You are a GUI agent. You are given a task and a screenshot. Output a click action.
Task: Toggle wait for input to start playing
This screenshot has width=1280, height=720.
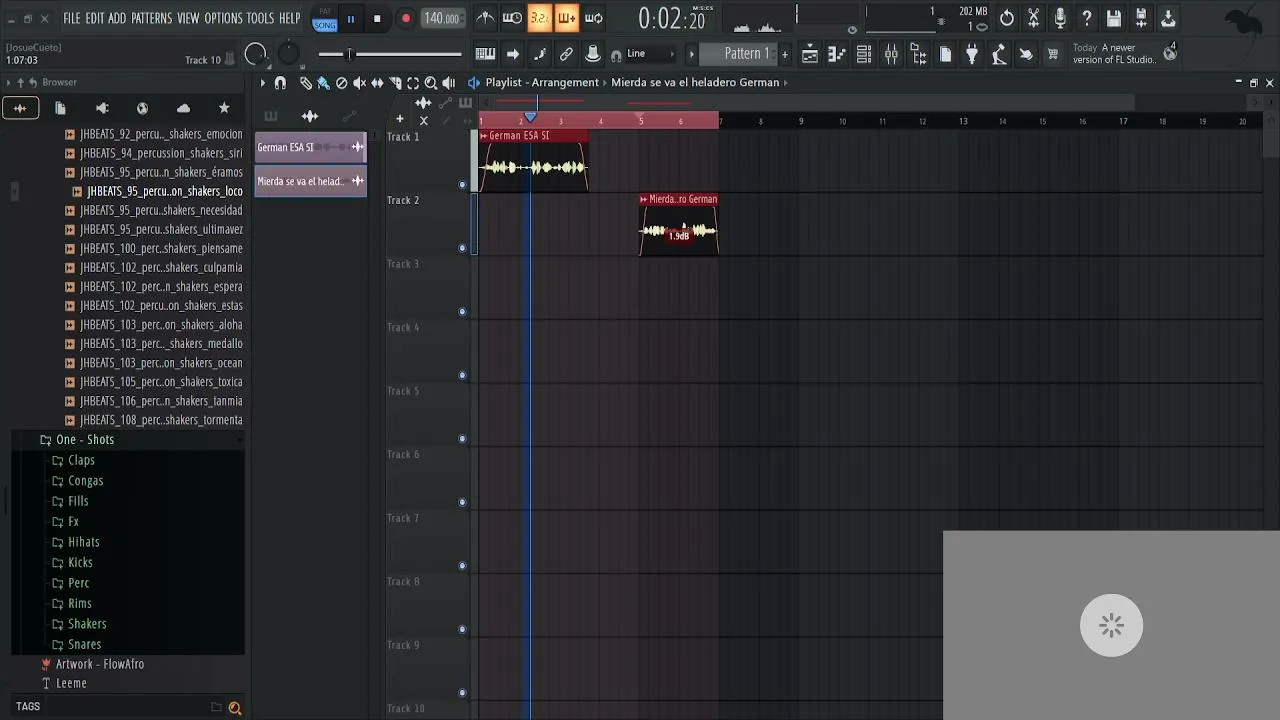(512, 18)
